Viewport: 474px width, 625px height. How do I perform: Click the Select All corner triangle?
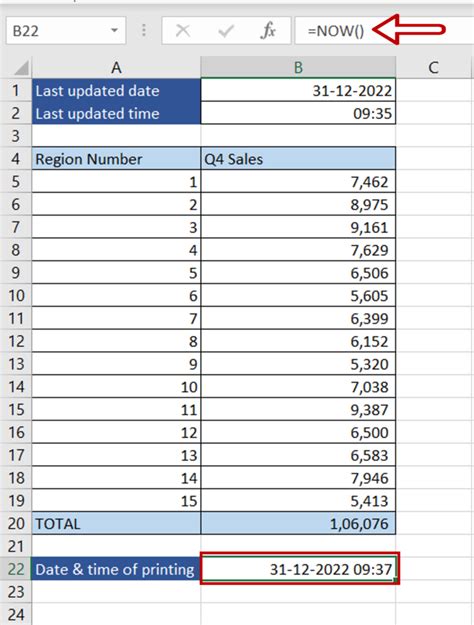(x=21, y=68)
